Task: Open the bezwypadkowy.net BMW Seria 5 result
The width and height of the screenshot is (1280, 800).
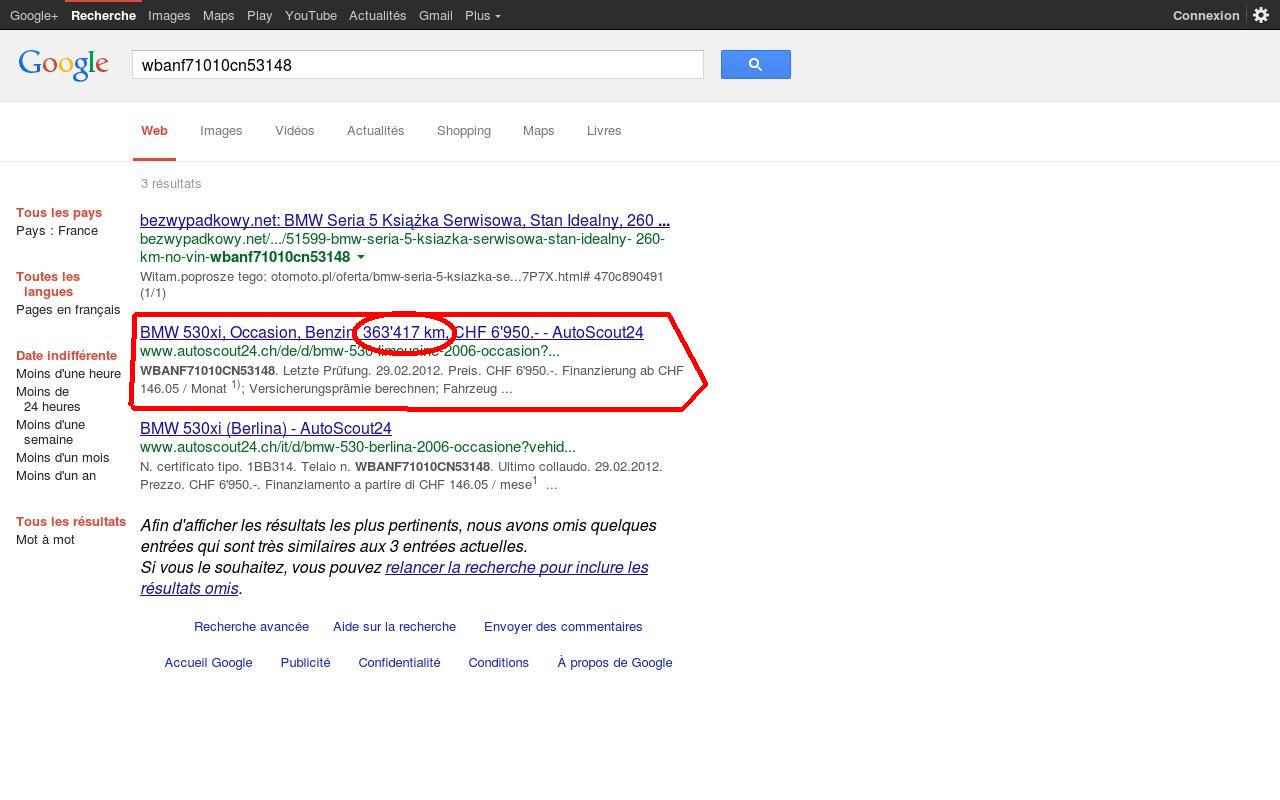Action: pyautogui.click(x=405, y=220)
